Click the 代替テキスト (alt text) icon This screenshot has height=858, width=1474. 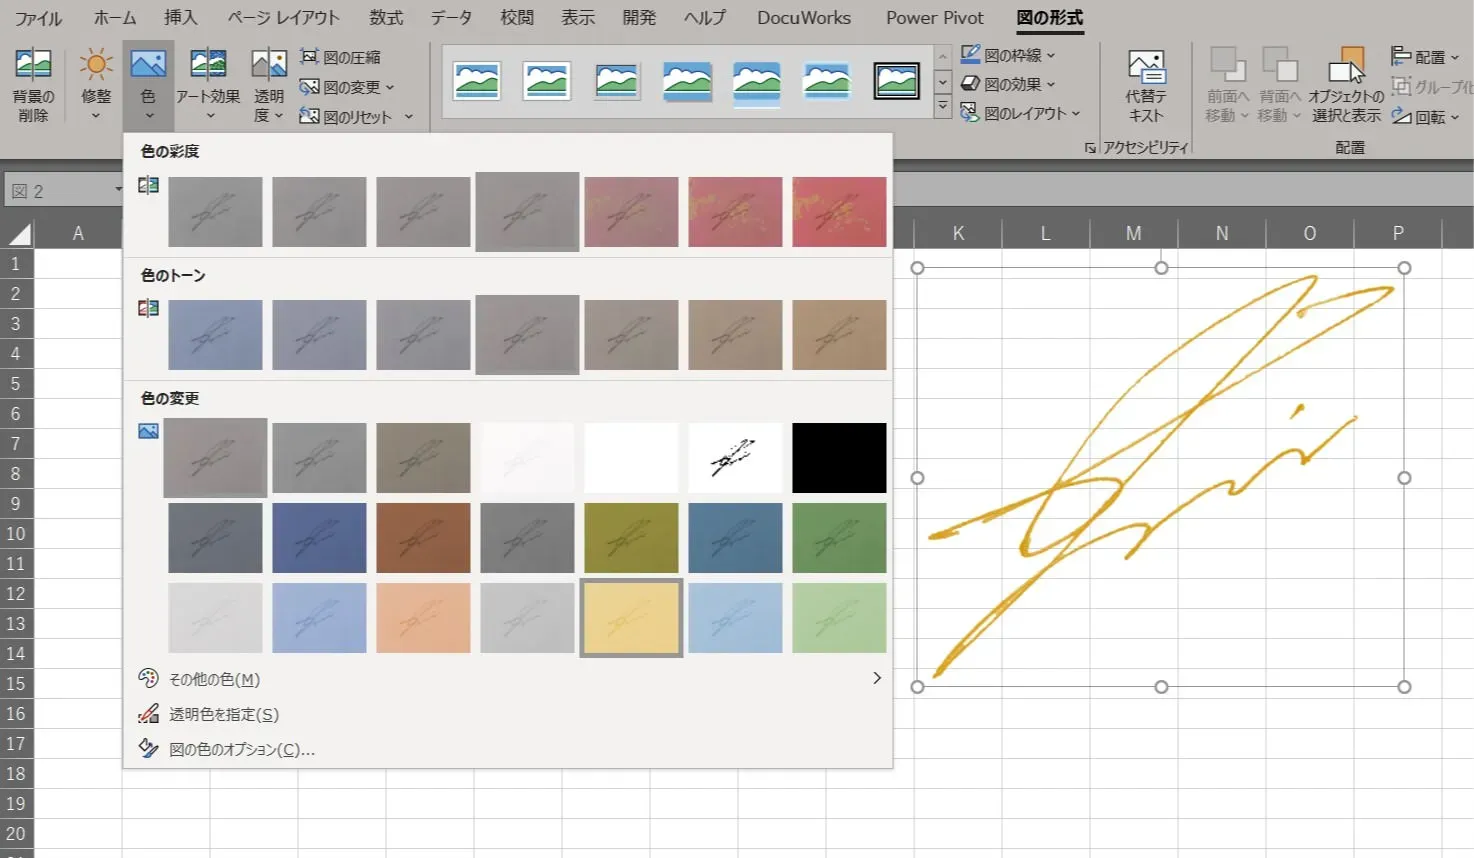[x=1146, y=68]
